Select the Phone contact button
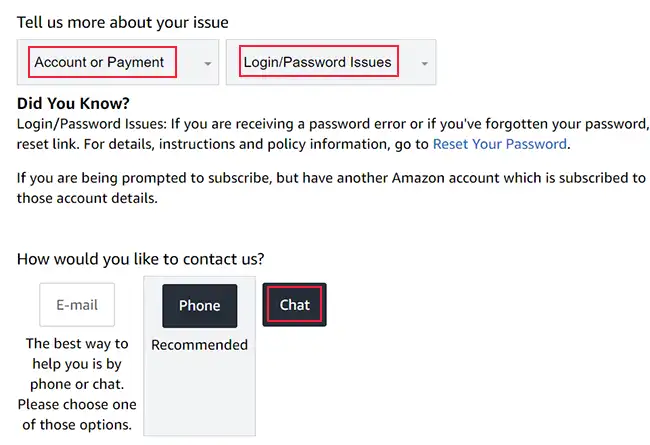Image resolution: width=650 pixels, height=445 pixels. point(199,305)
